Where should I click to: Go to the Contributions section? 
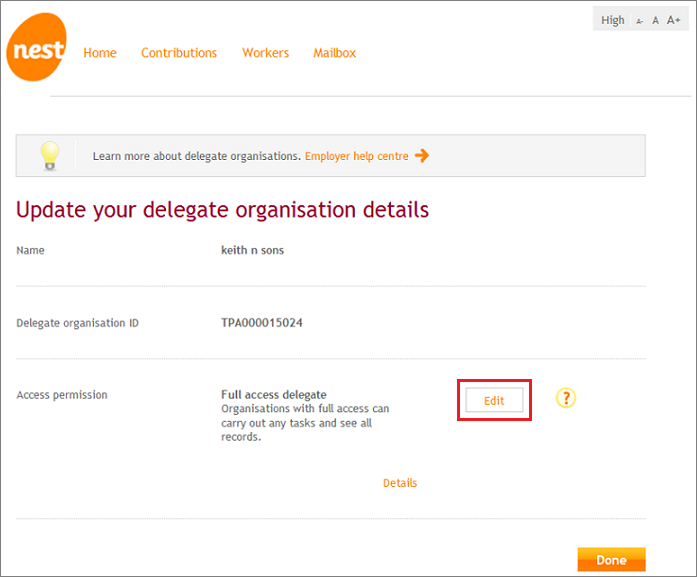179,53
